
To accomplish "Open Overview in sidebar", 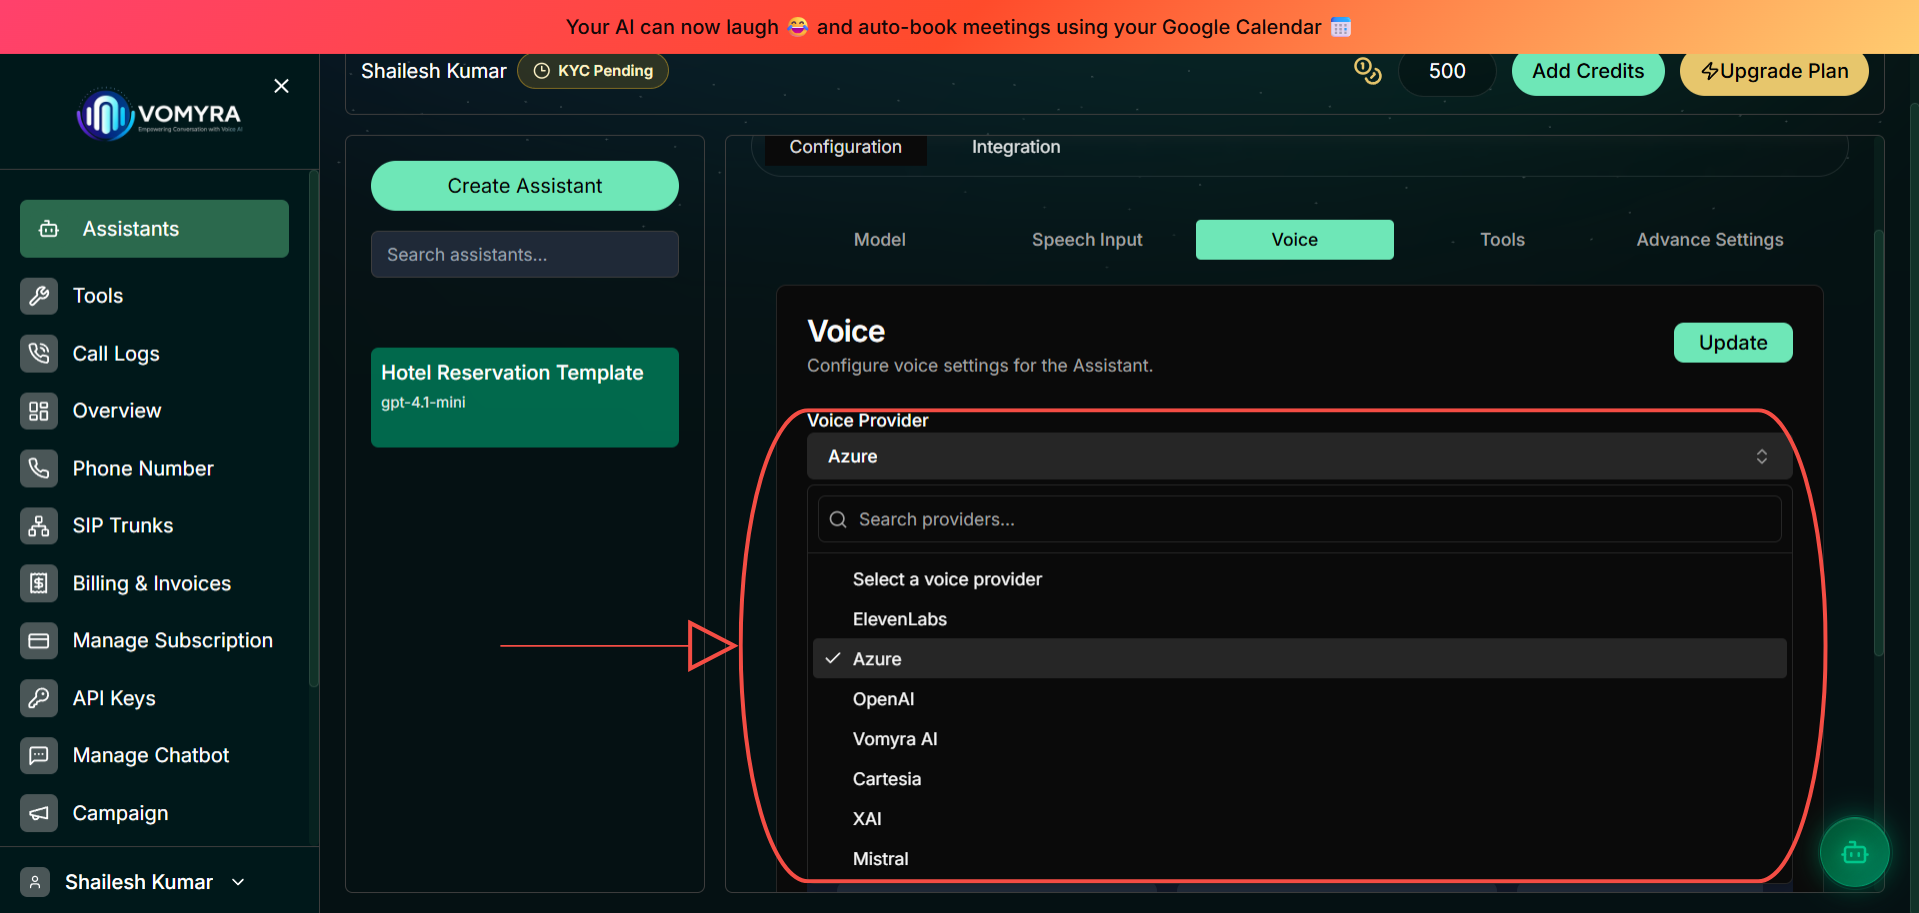I will point(117,411).
